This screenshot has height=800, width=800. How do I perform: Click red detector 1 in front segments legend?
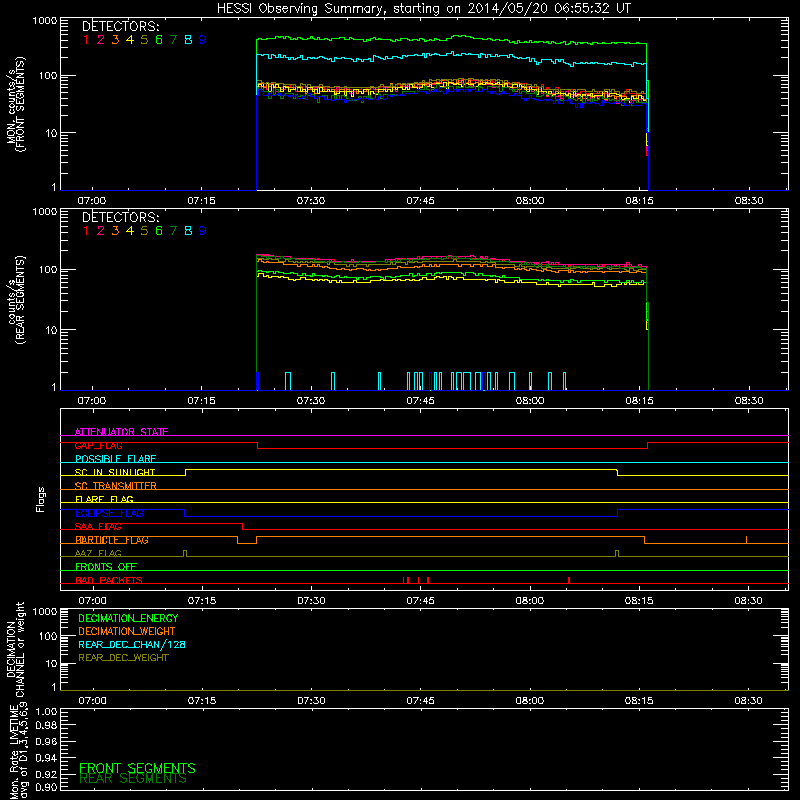click(86, 39)
